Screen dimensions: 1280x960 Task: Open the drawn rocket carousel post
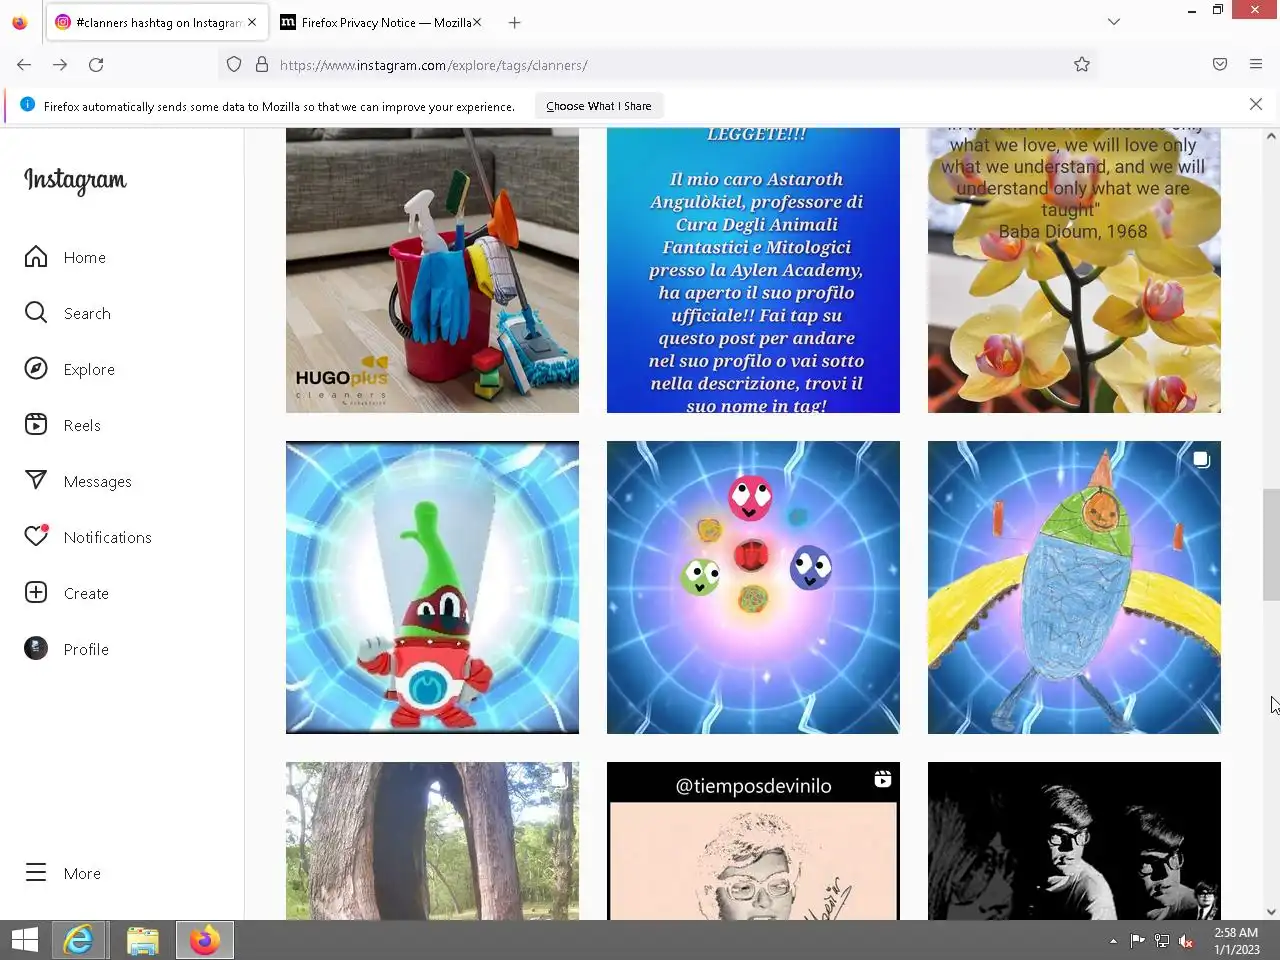(1074, 587)
